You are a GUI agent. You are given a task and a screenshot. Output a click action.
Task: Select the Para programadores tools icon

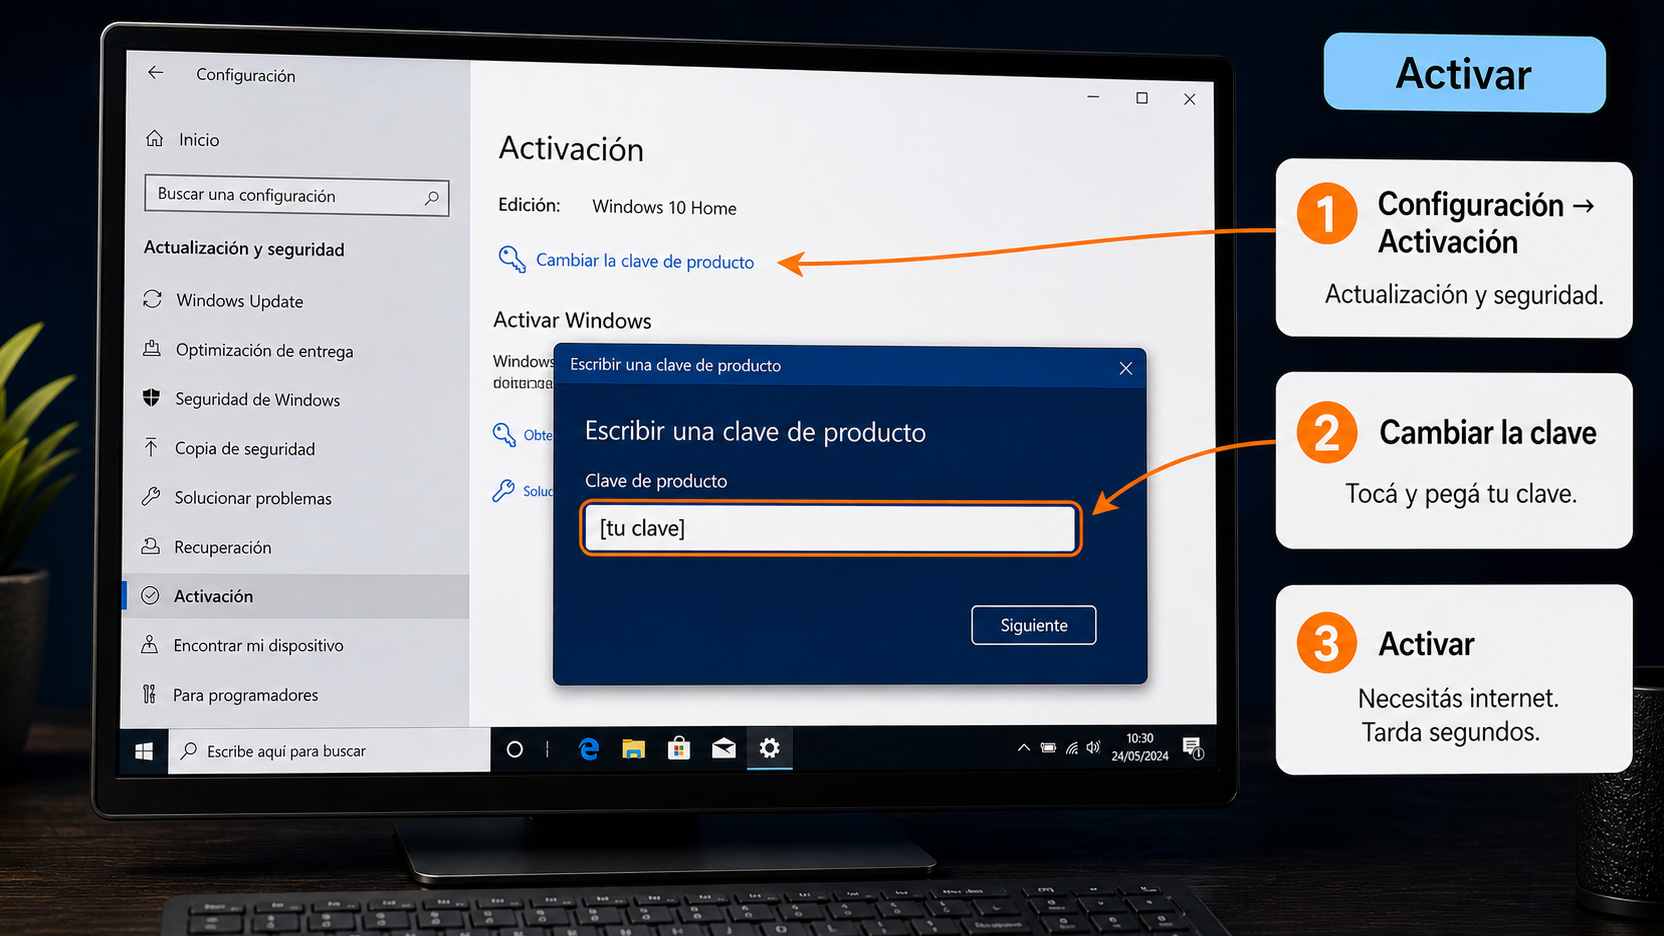149,694
